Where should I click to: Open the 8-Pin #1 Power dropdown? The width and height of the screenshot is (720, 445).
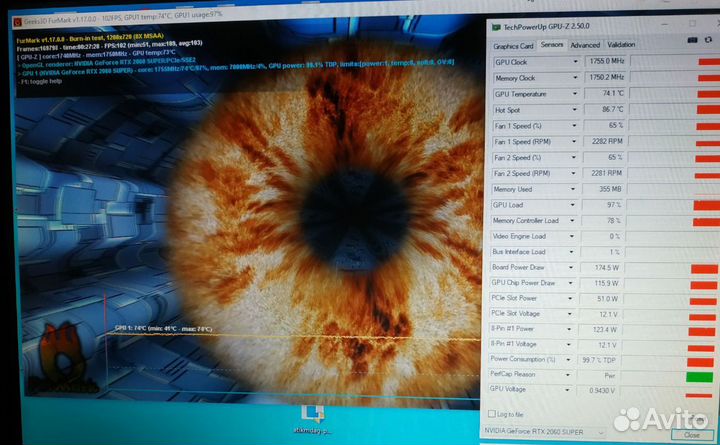click(569, 329)
